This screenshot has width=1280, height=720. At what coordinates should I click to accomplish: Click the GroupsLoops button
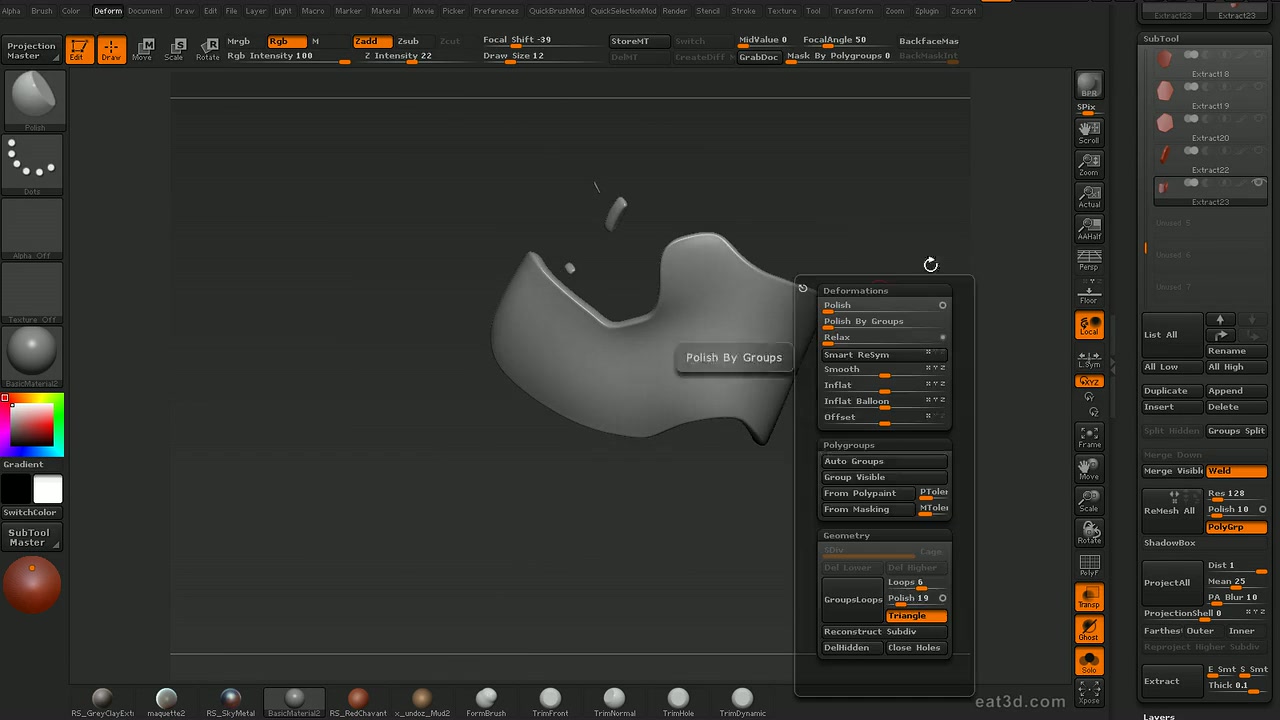(x=853, y=599)
